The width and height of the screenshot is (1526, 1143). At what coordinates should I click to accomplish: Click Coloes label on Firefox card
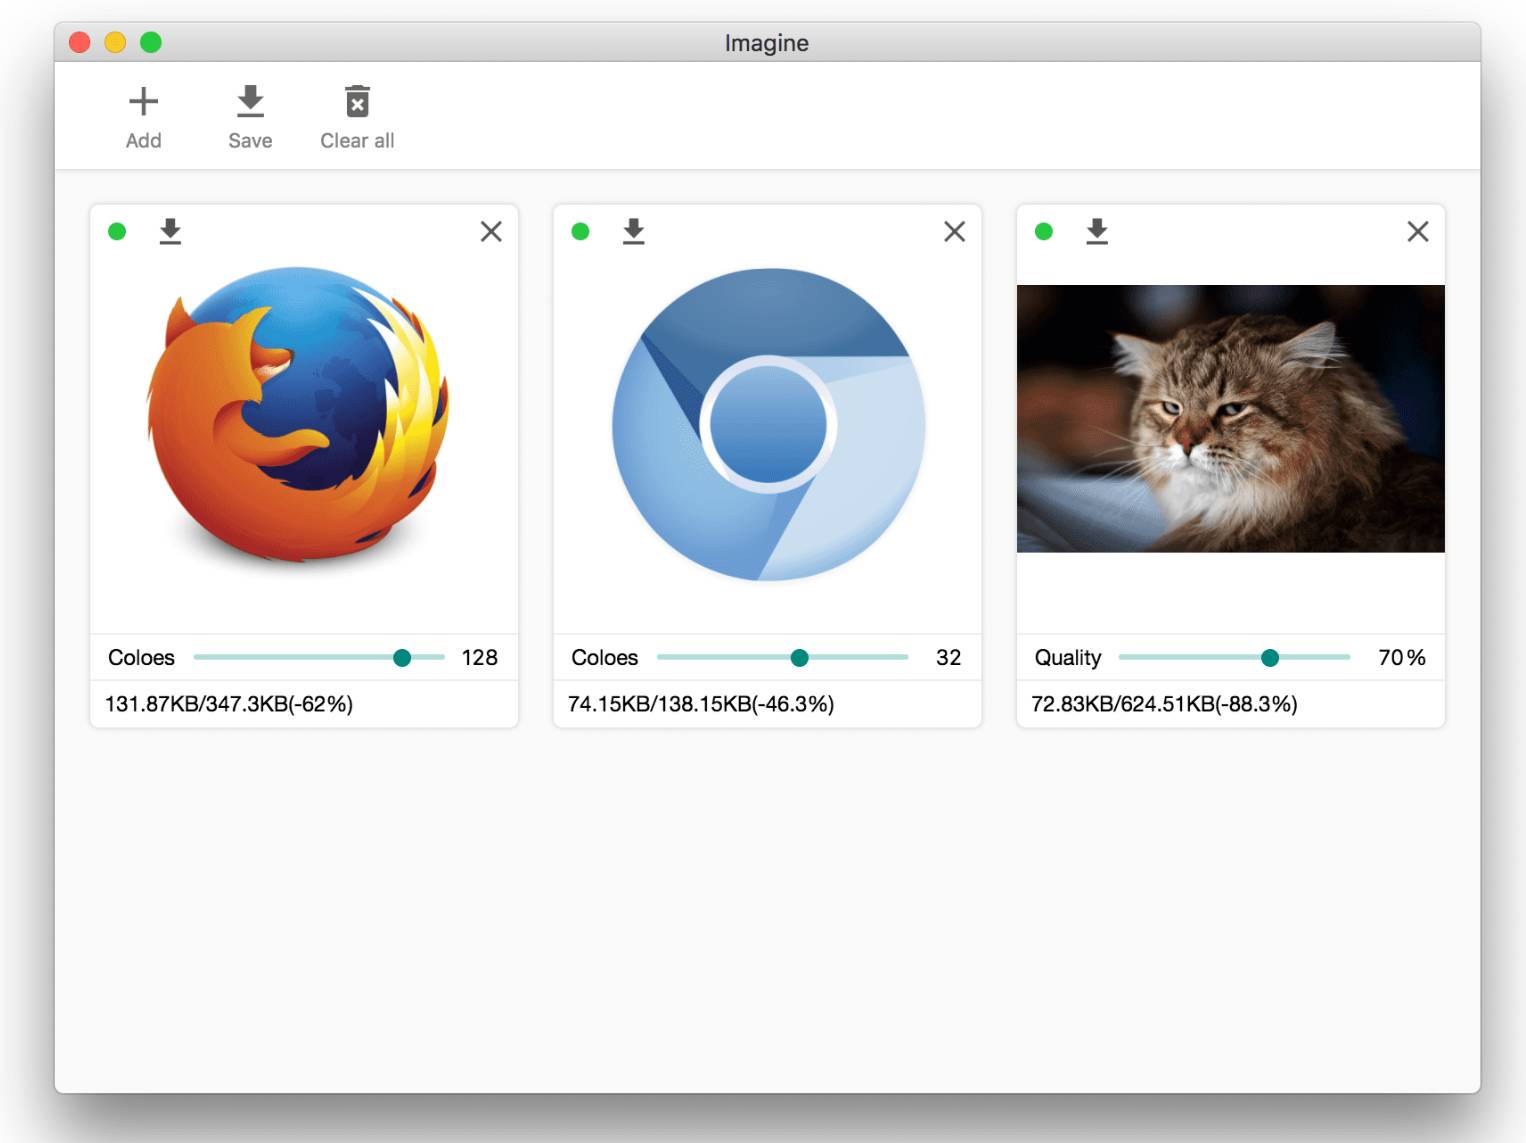(x=141, y=658)
